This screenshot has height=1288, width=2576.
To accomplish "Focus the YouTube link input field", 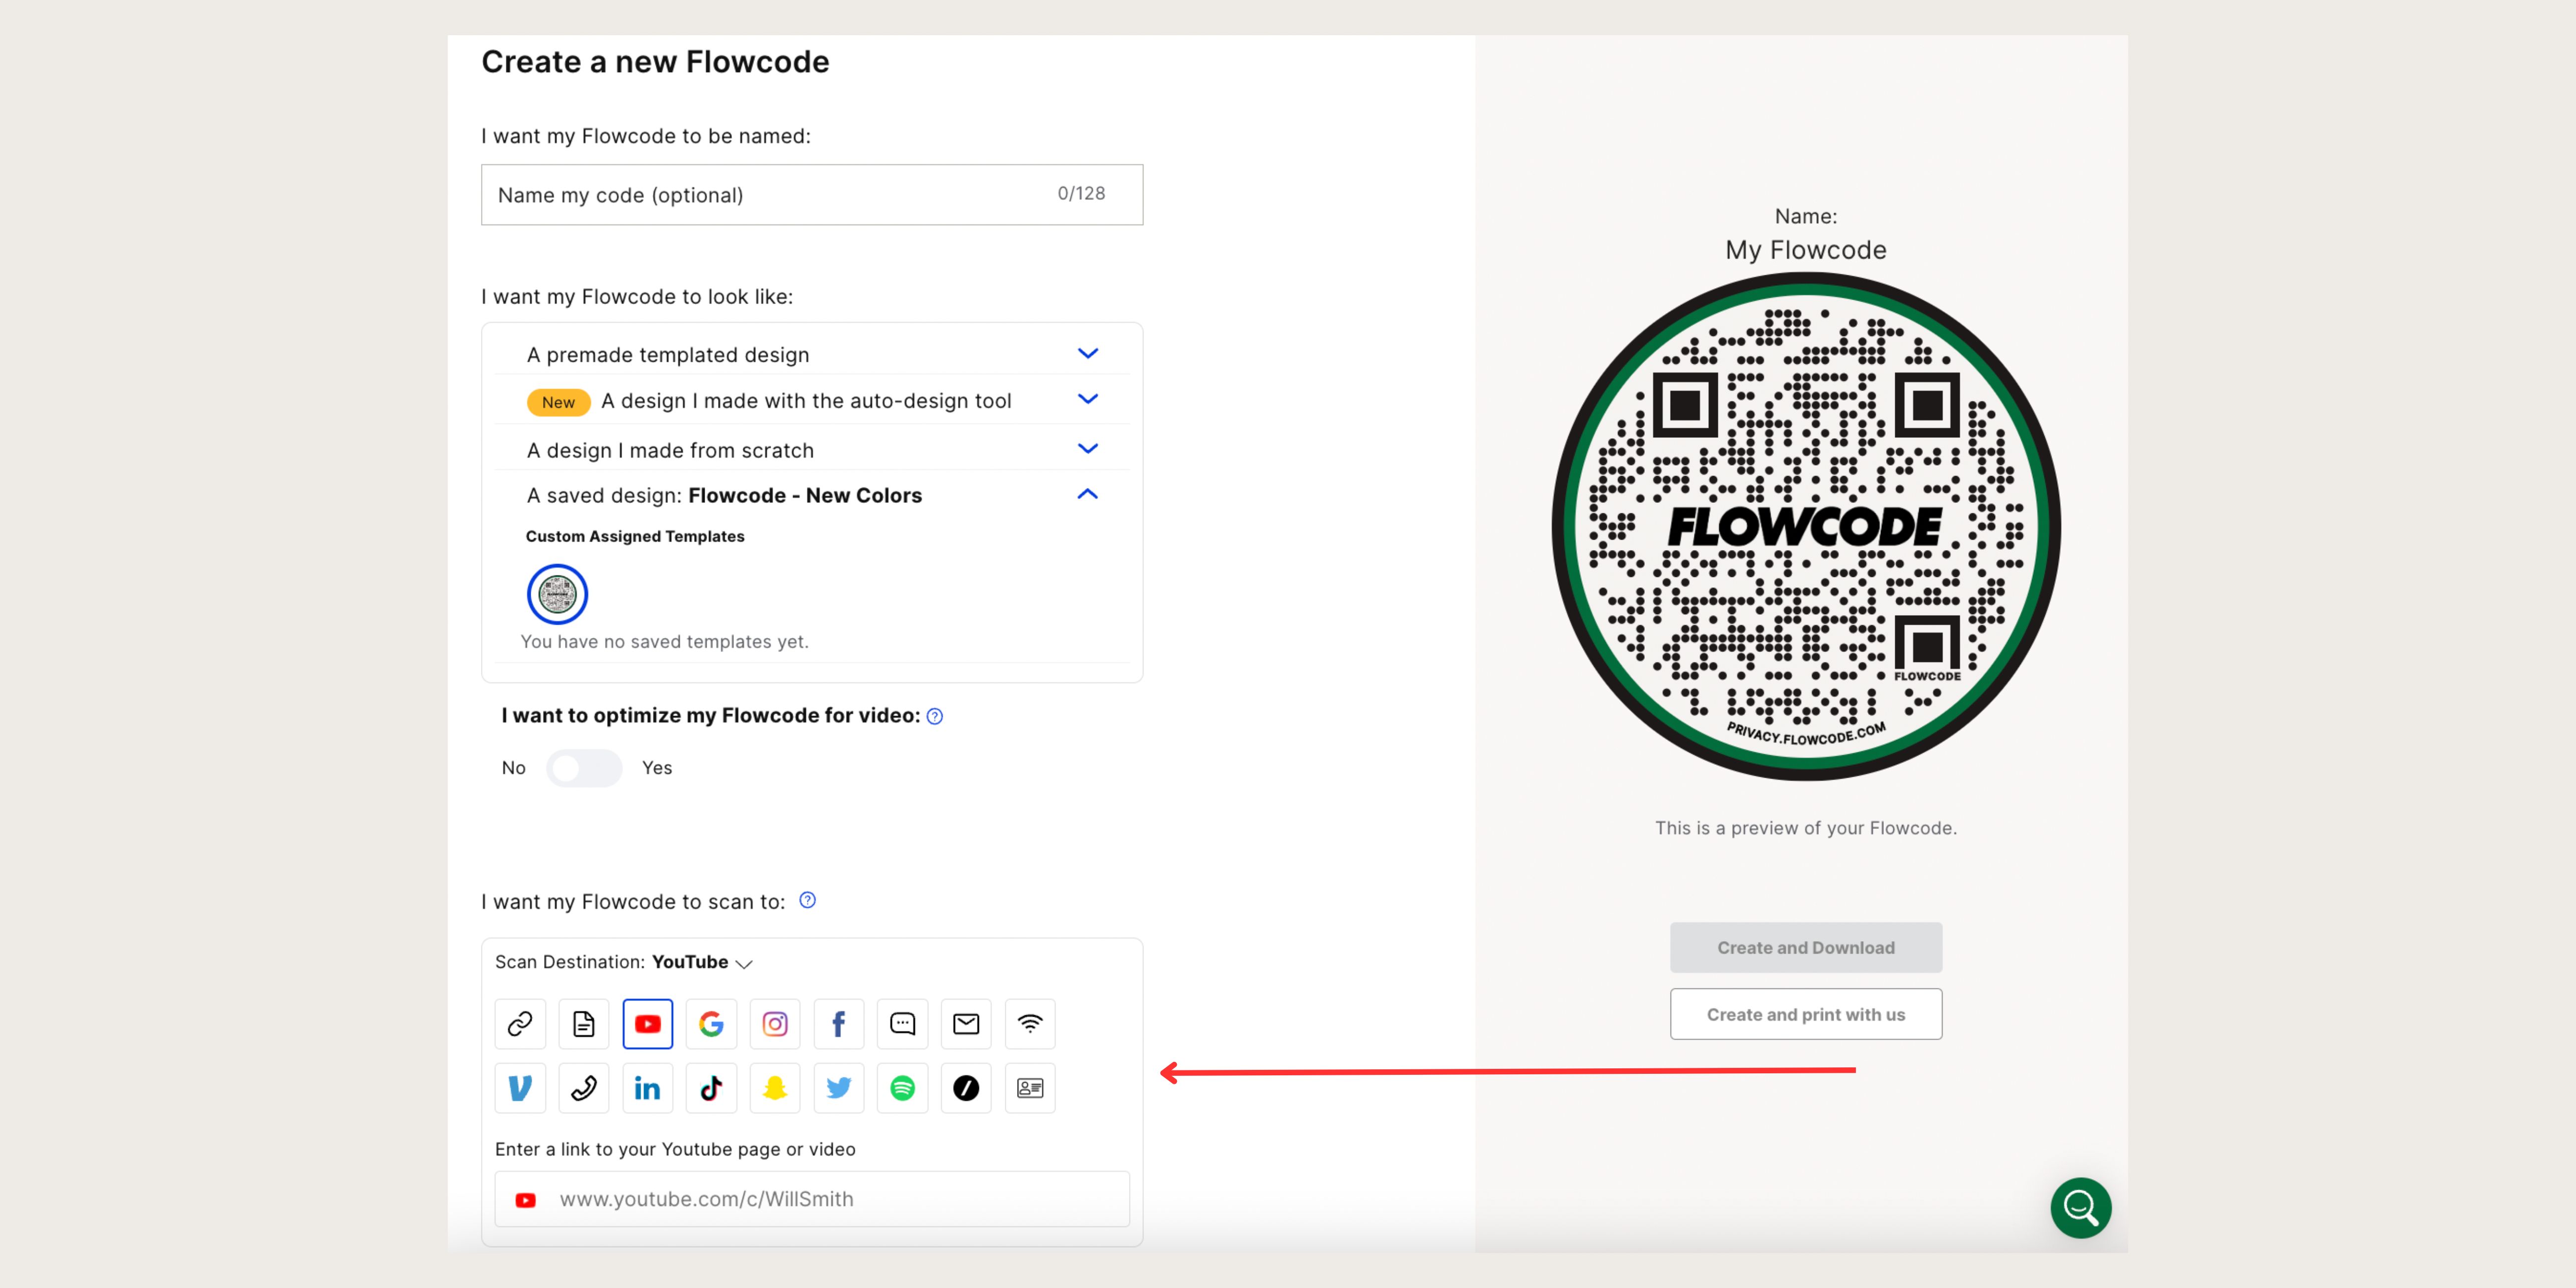I will click(x=812, y=1199).
